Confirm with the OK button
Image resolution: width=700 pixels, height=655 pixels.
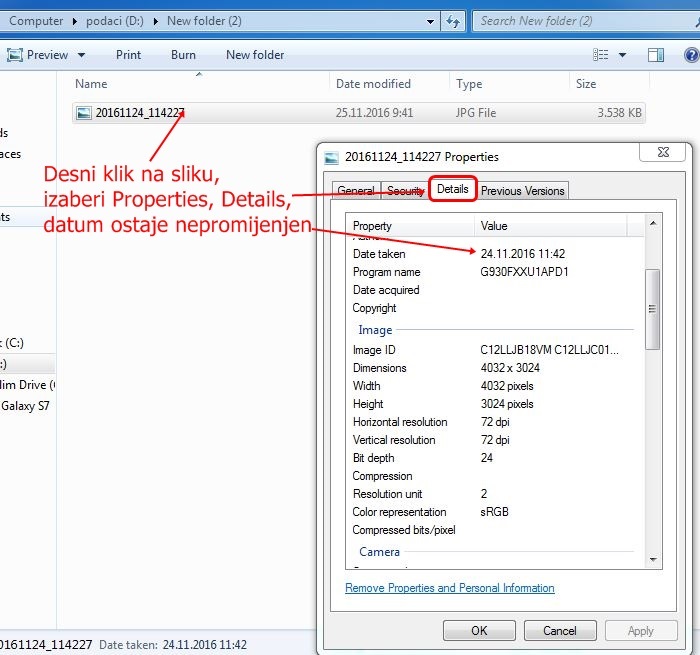pos(479,630)
